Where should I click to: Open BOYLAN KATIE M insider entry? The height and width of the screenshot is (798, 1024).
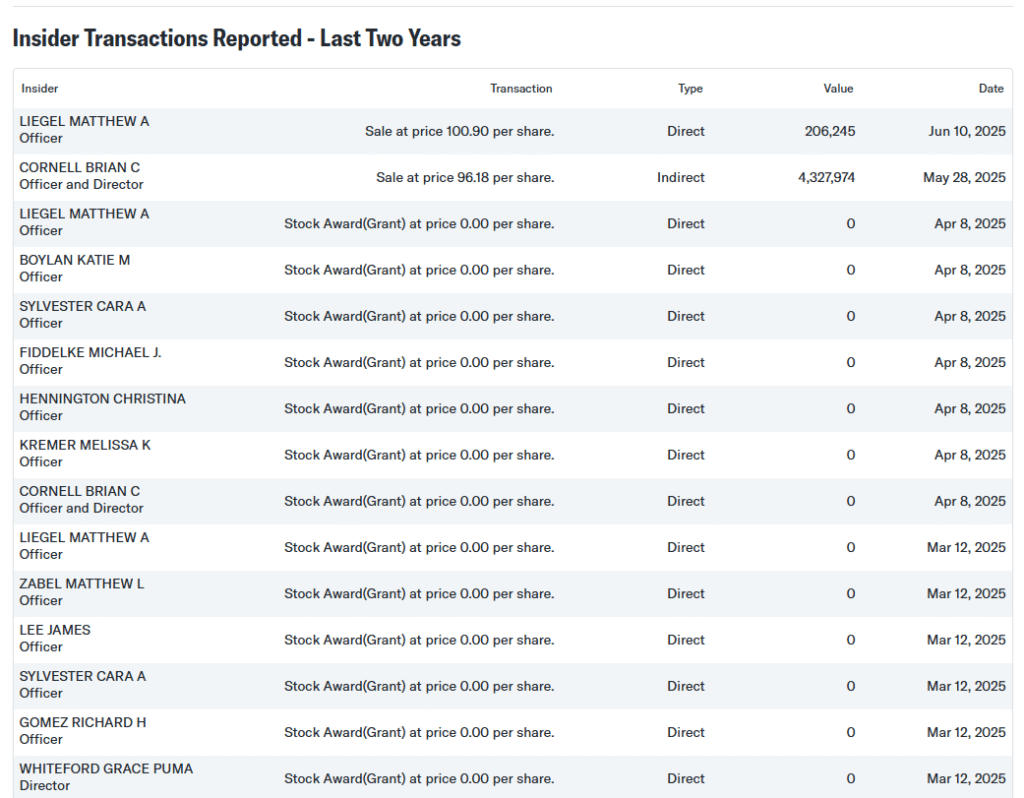click(x=75, y=260)
